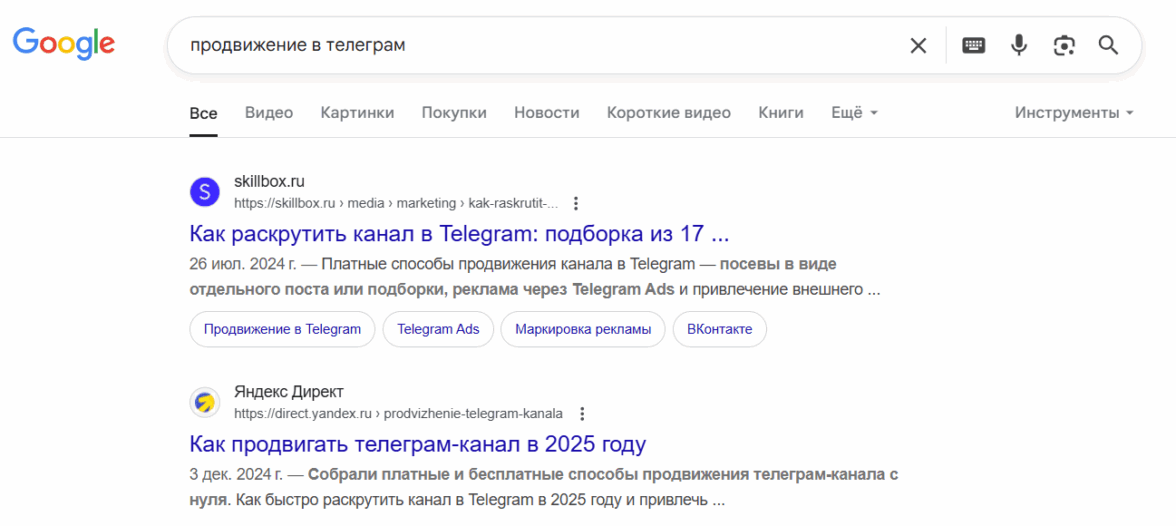Click the Яндекс Директ favicon

204,403
